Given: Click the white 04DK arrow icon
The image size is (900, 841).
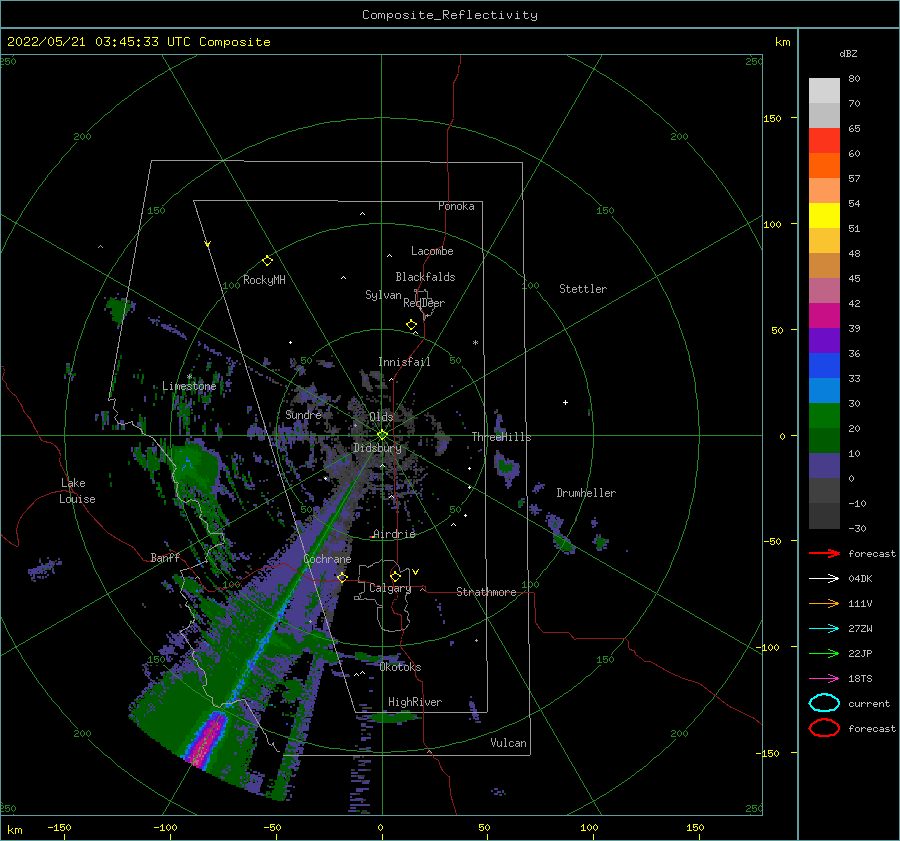Looking at the screenshot, I should 824,579.
